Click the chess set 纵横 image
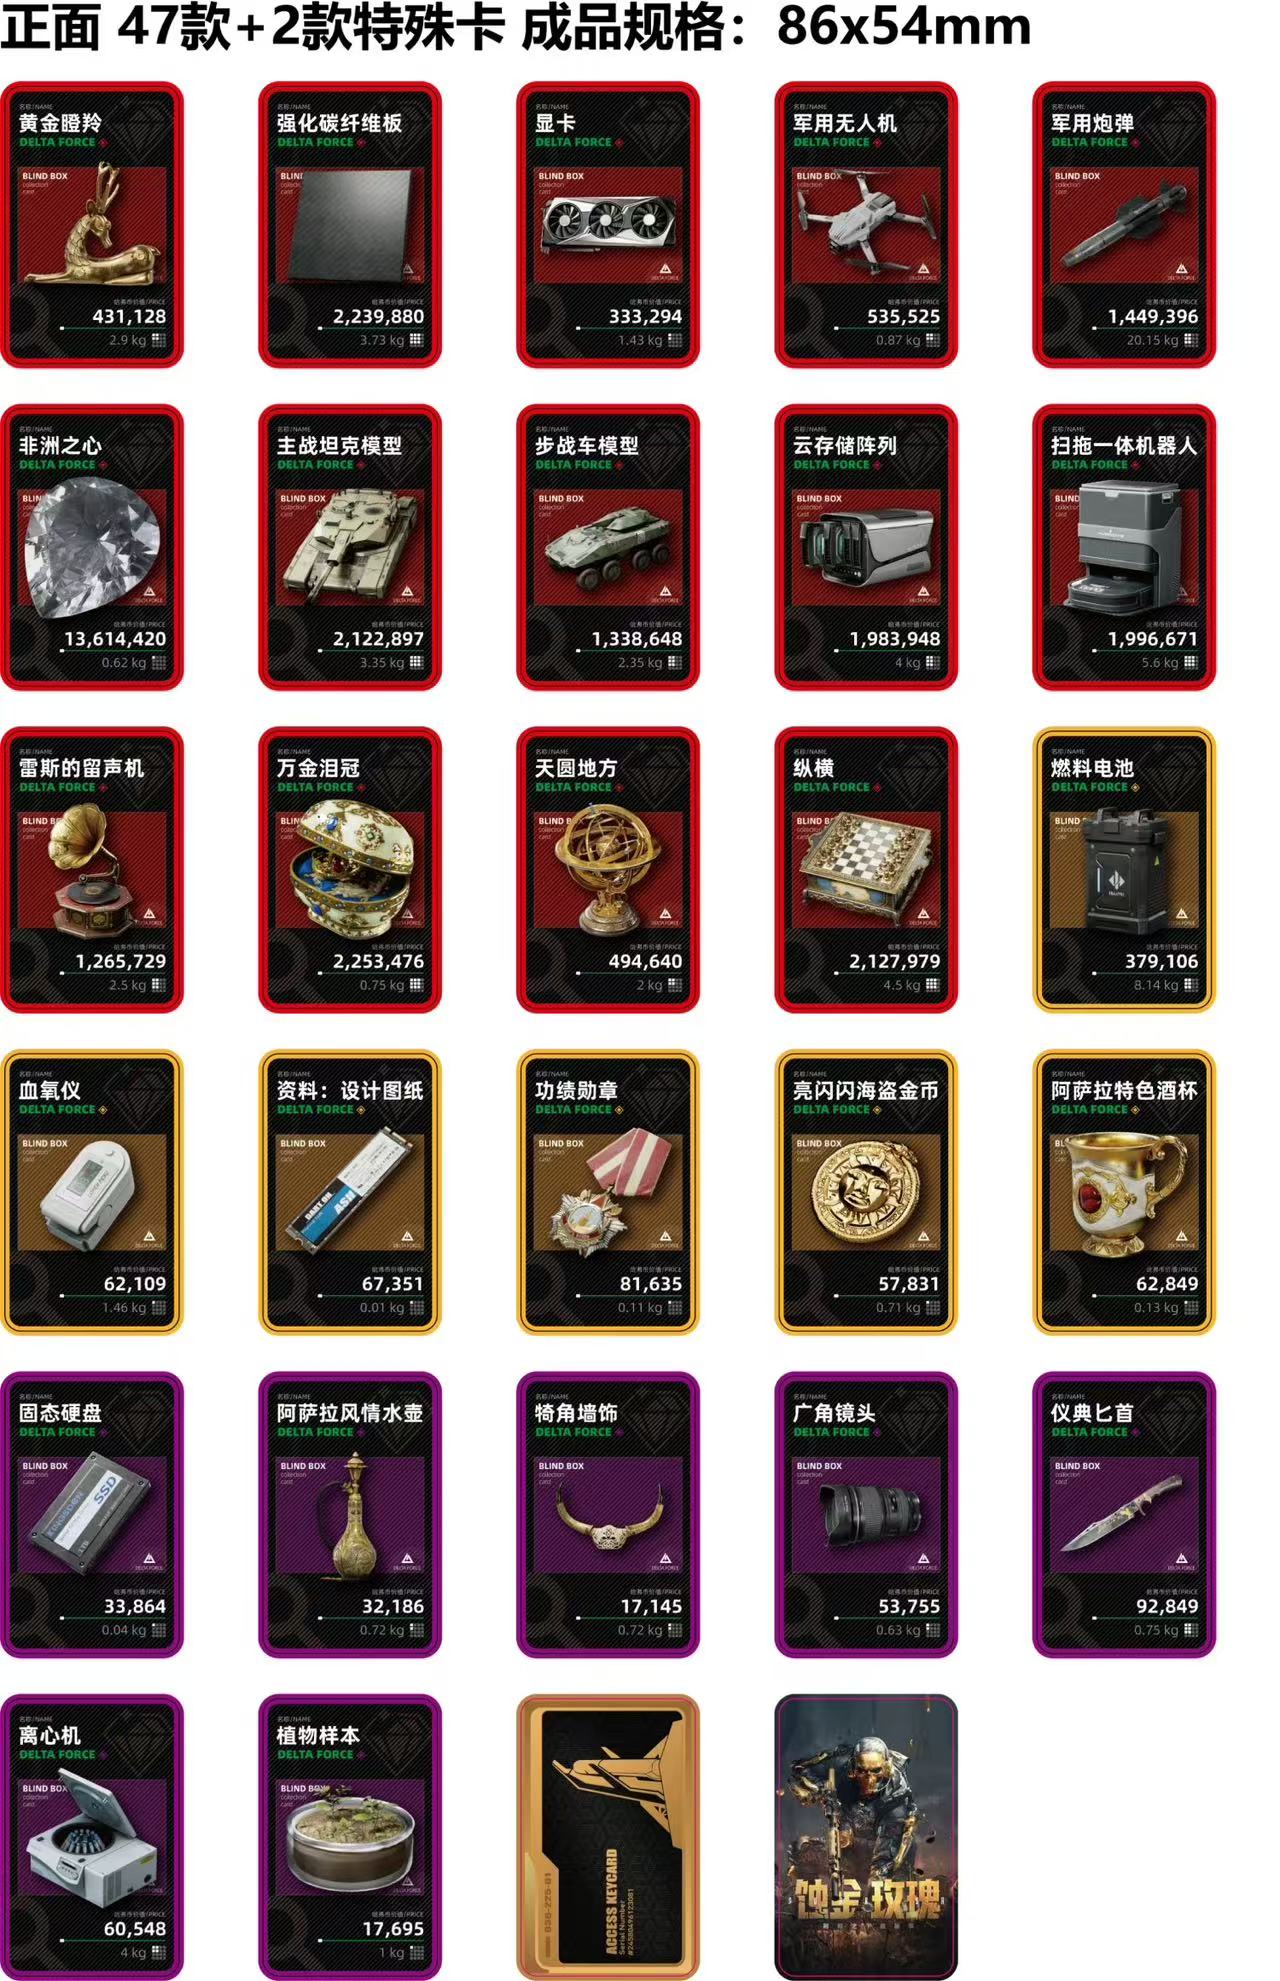1280x1981 pixels. pos(866,870)
